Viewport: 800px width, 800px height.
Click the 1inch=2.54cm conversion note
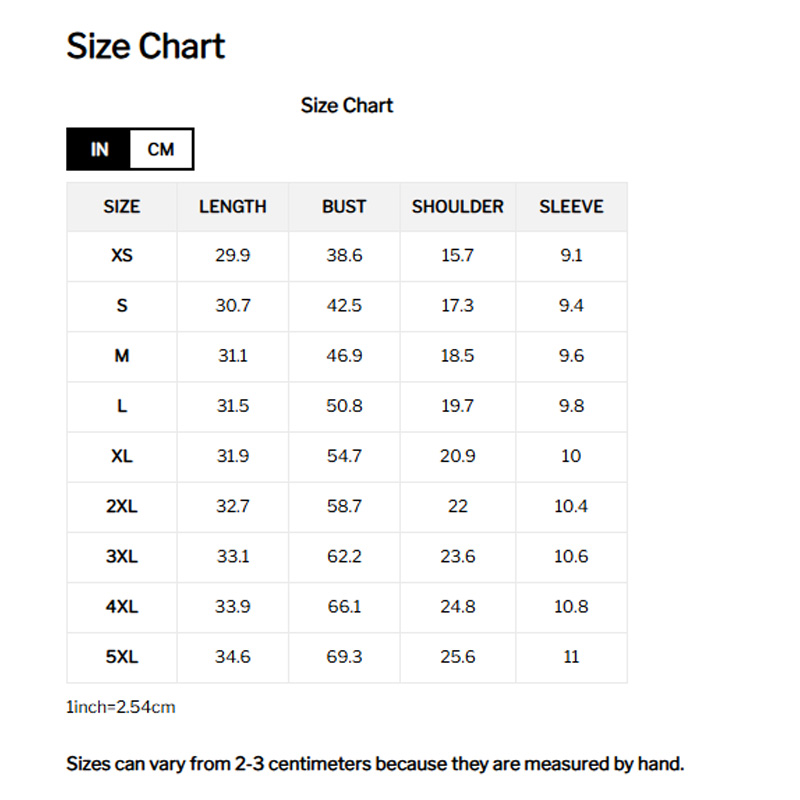coord(121,708)
